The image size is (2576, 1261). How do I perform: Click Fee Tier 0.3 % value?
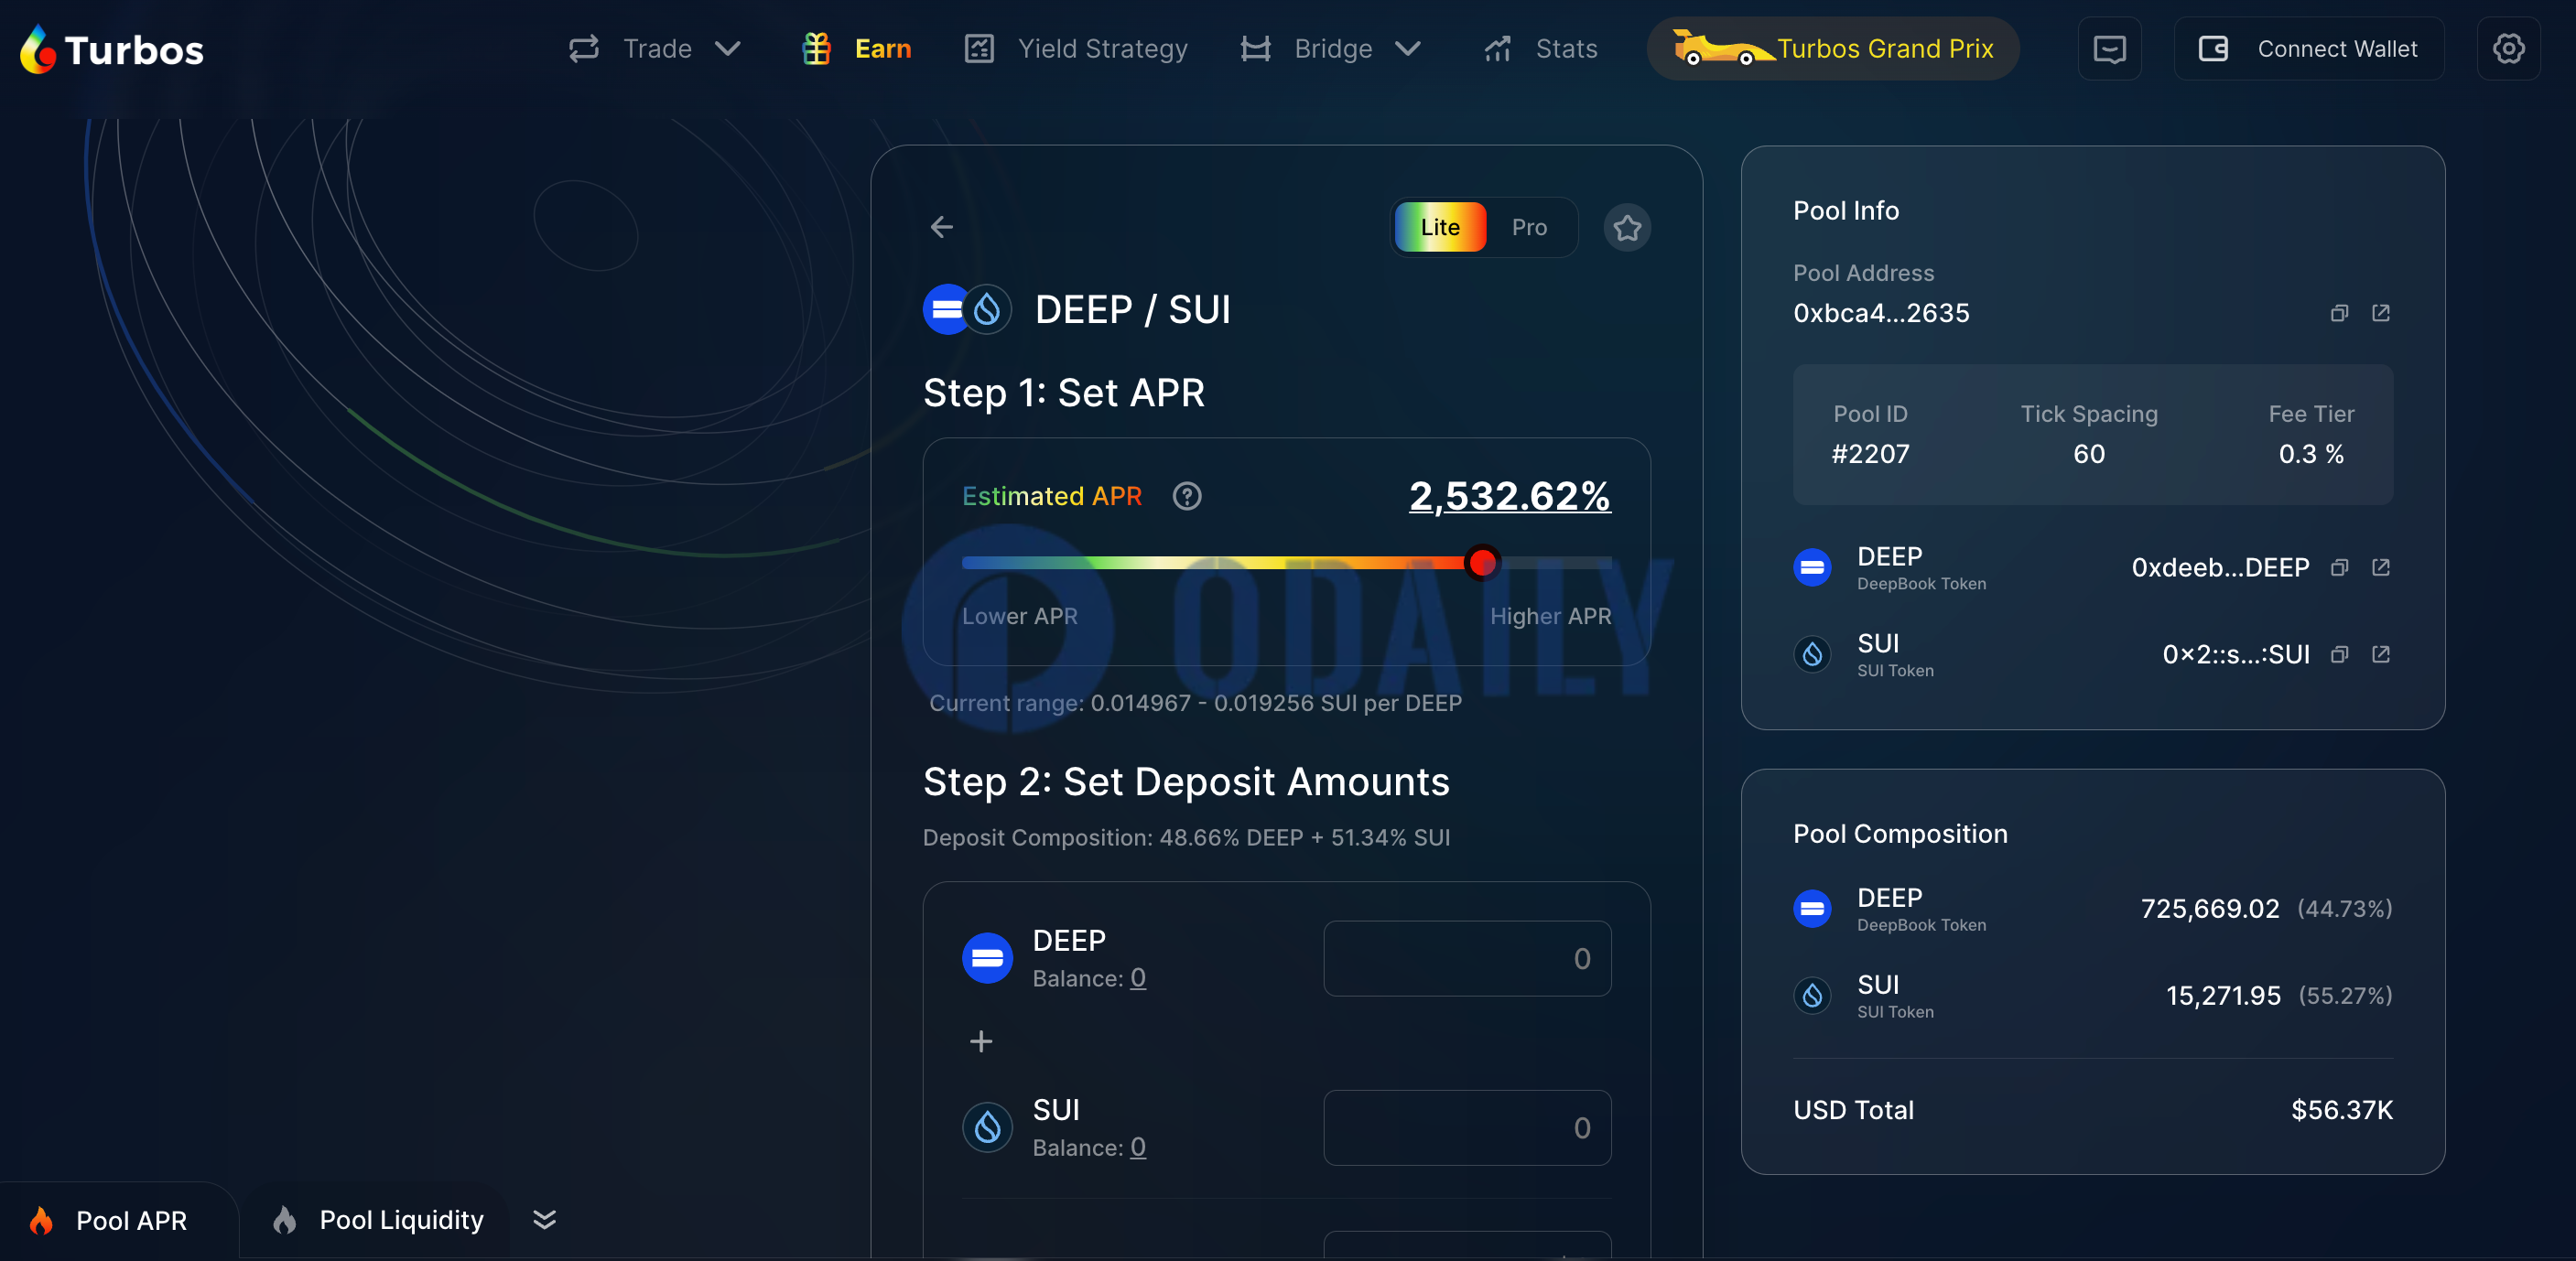[2311, 454]
